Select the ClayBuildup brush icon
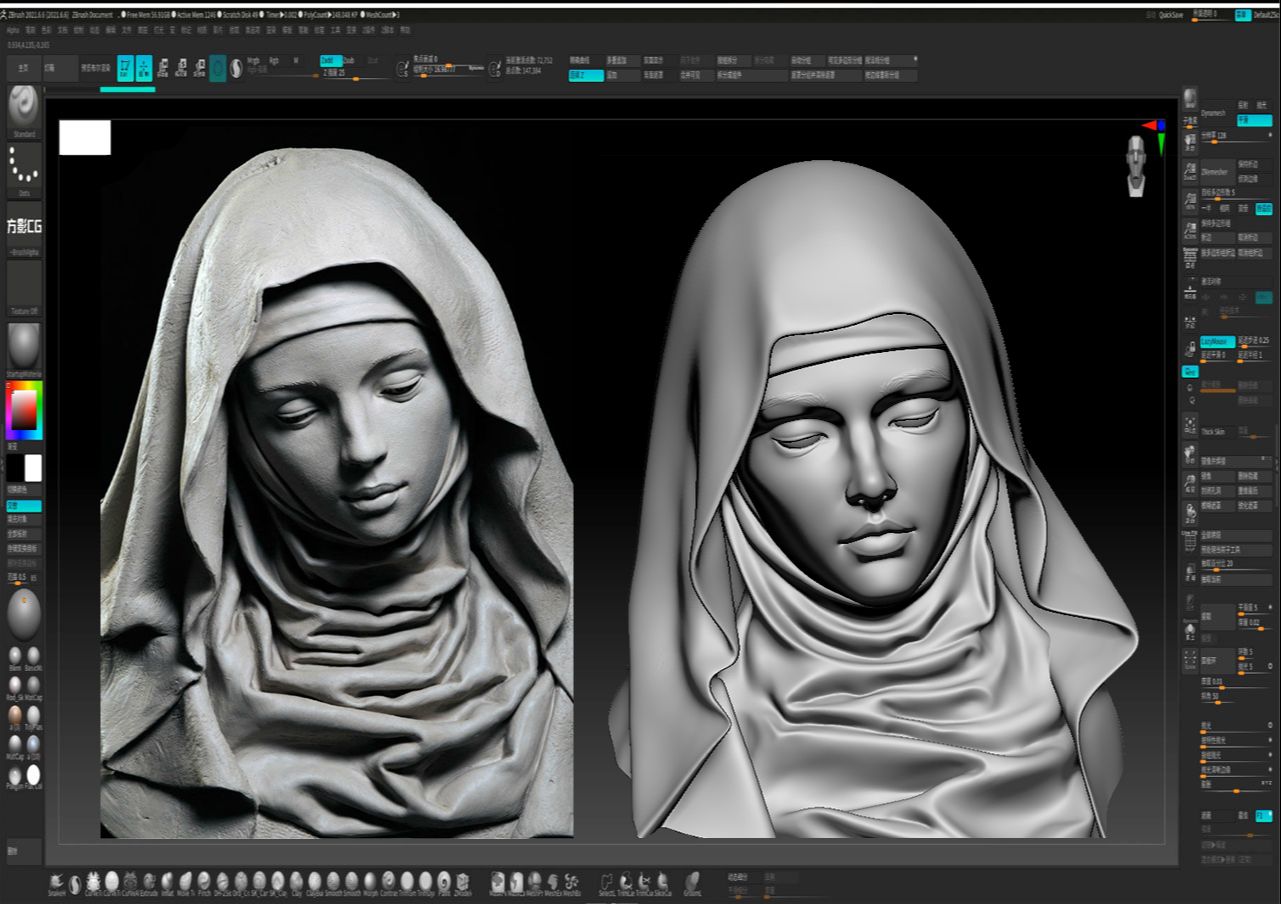Image resolution: width=1281 pixels, height=904 pixels. (x=314, y=882)
